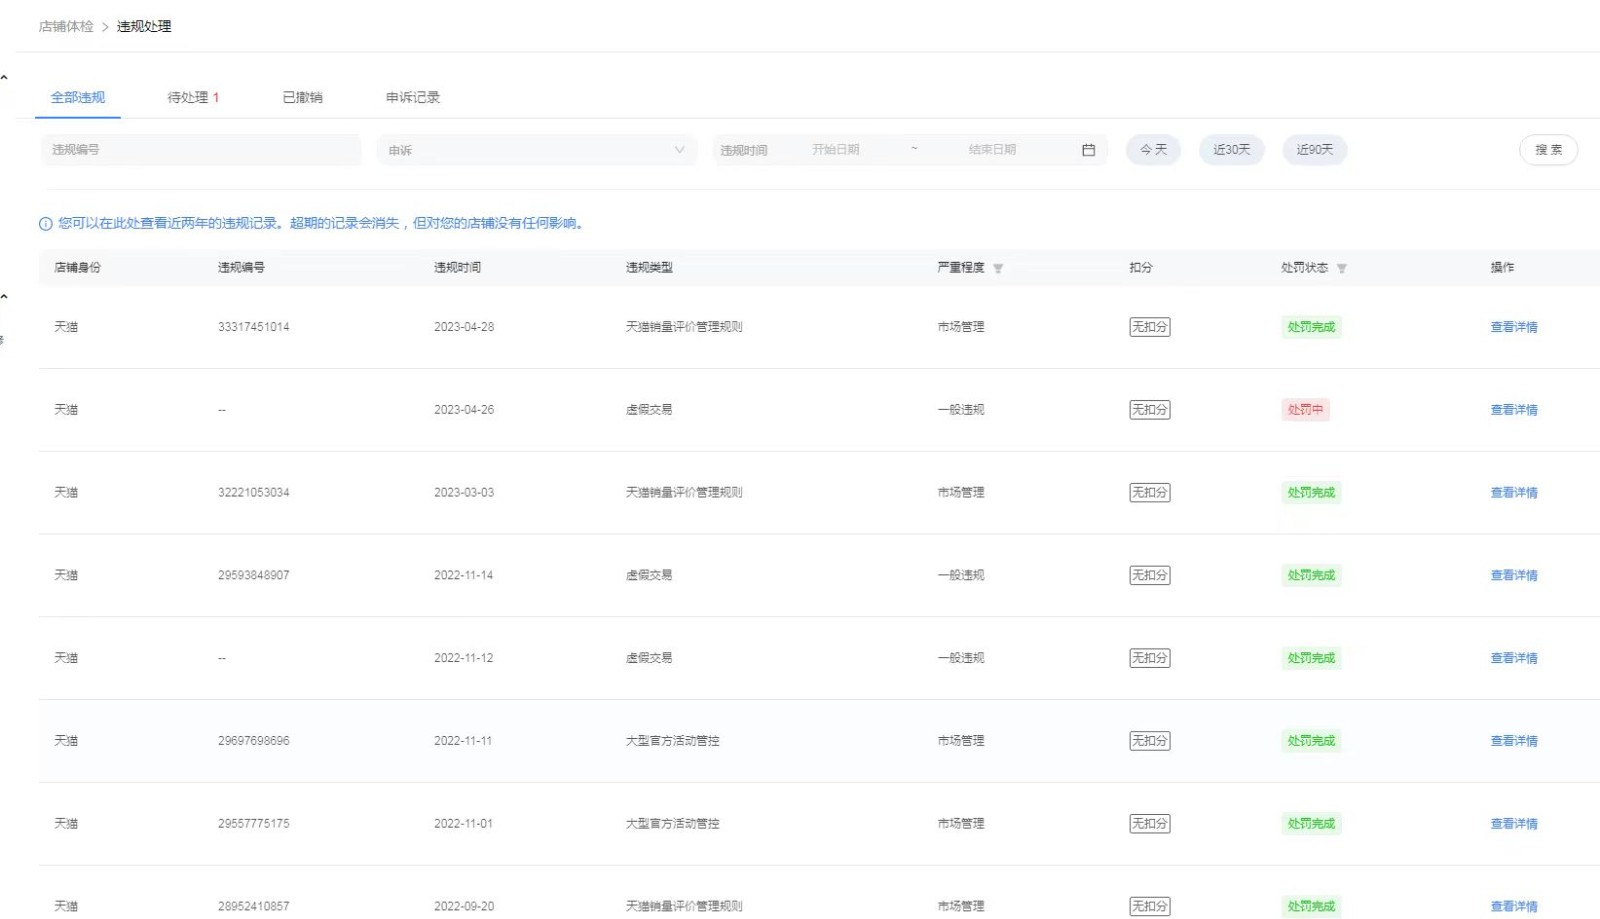Click 处罚完成 tag in 2023-04-28 row
This screenshot has height=919, width=1600.
tap(1311, 327)
